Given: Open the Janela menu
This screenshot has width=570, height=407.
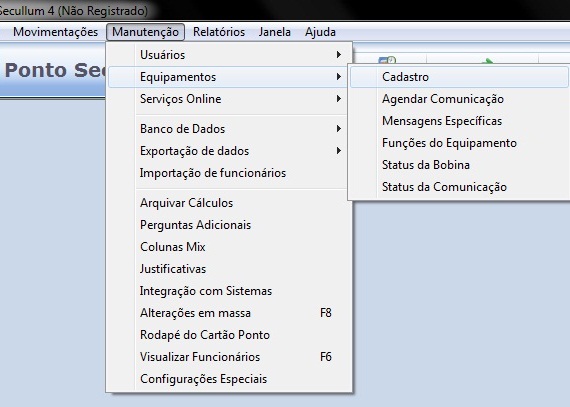Looking at the screenshot, I should [x=274, y=32].
